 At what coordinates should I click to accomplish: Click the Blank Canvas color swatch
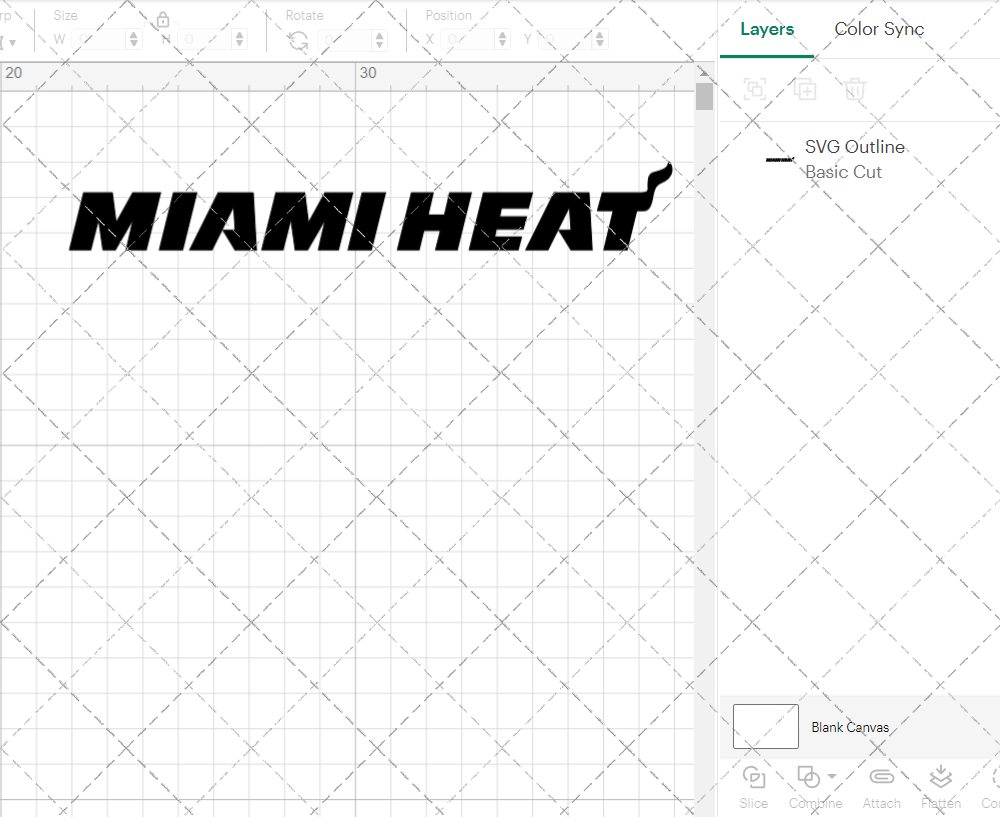point(765,726)
